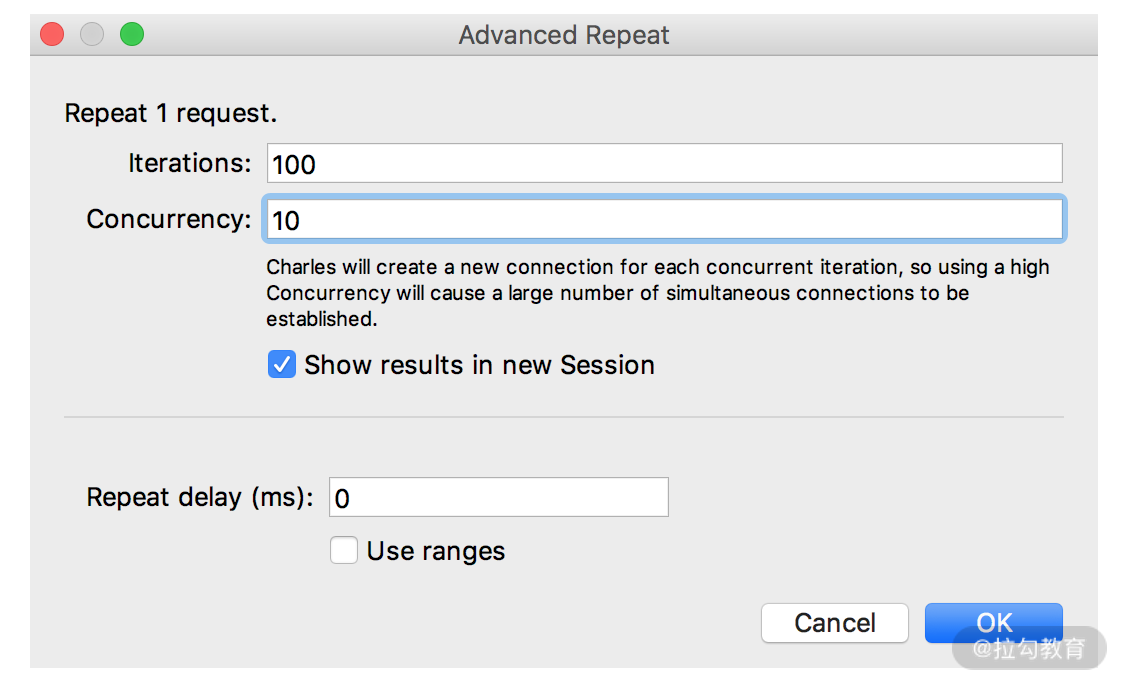Click the Advanced Repeat title bar text

tap(564, 35)
